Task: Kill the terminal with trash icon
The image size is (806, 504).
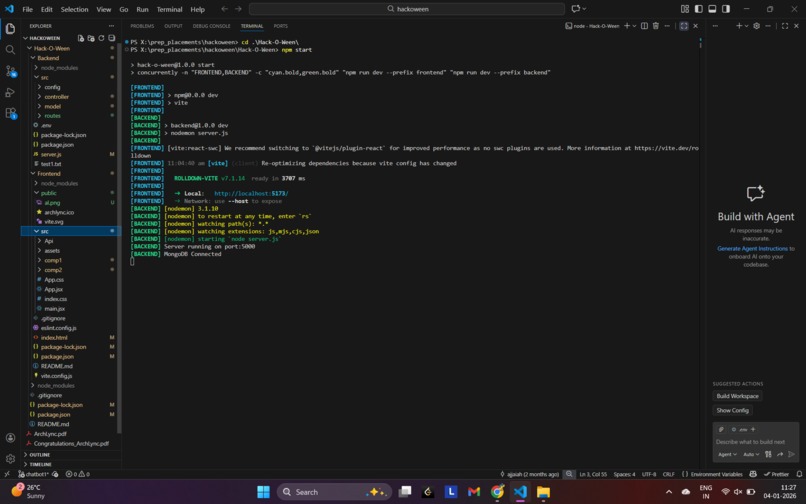Action: point(656,26)
